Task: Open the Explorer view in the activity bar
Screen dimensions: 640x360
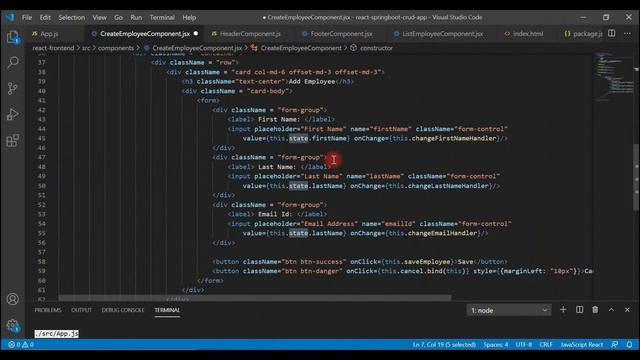Action: 13,37
